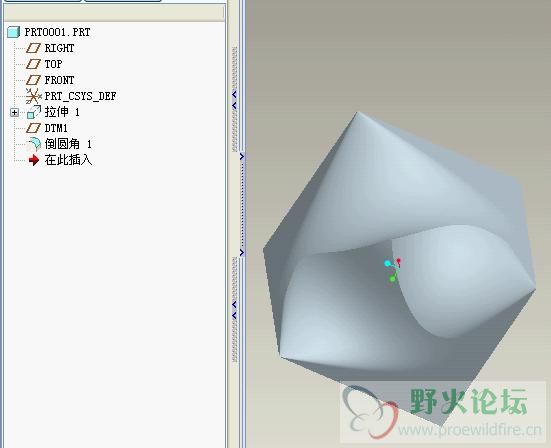This screenshot has height=448, width=551.
Task: Click the 倒圆角 1 round feature icon
Action: click(x=34, y=144)
